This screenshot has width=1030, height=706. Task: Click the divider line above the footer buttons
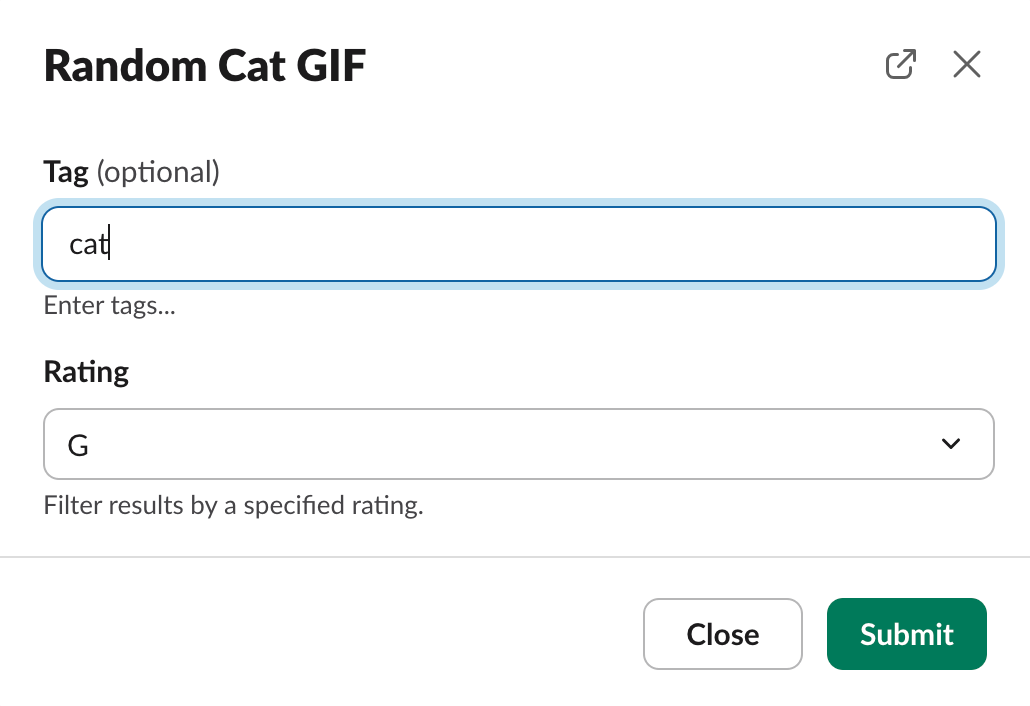pyautogui.click(x=515, y=556)
